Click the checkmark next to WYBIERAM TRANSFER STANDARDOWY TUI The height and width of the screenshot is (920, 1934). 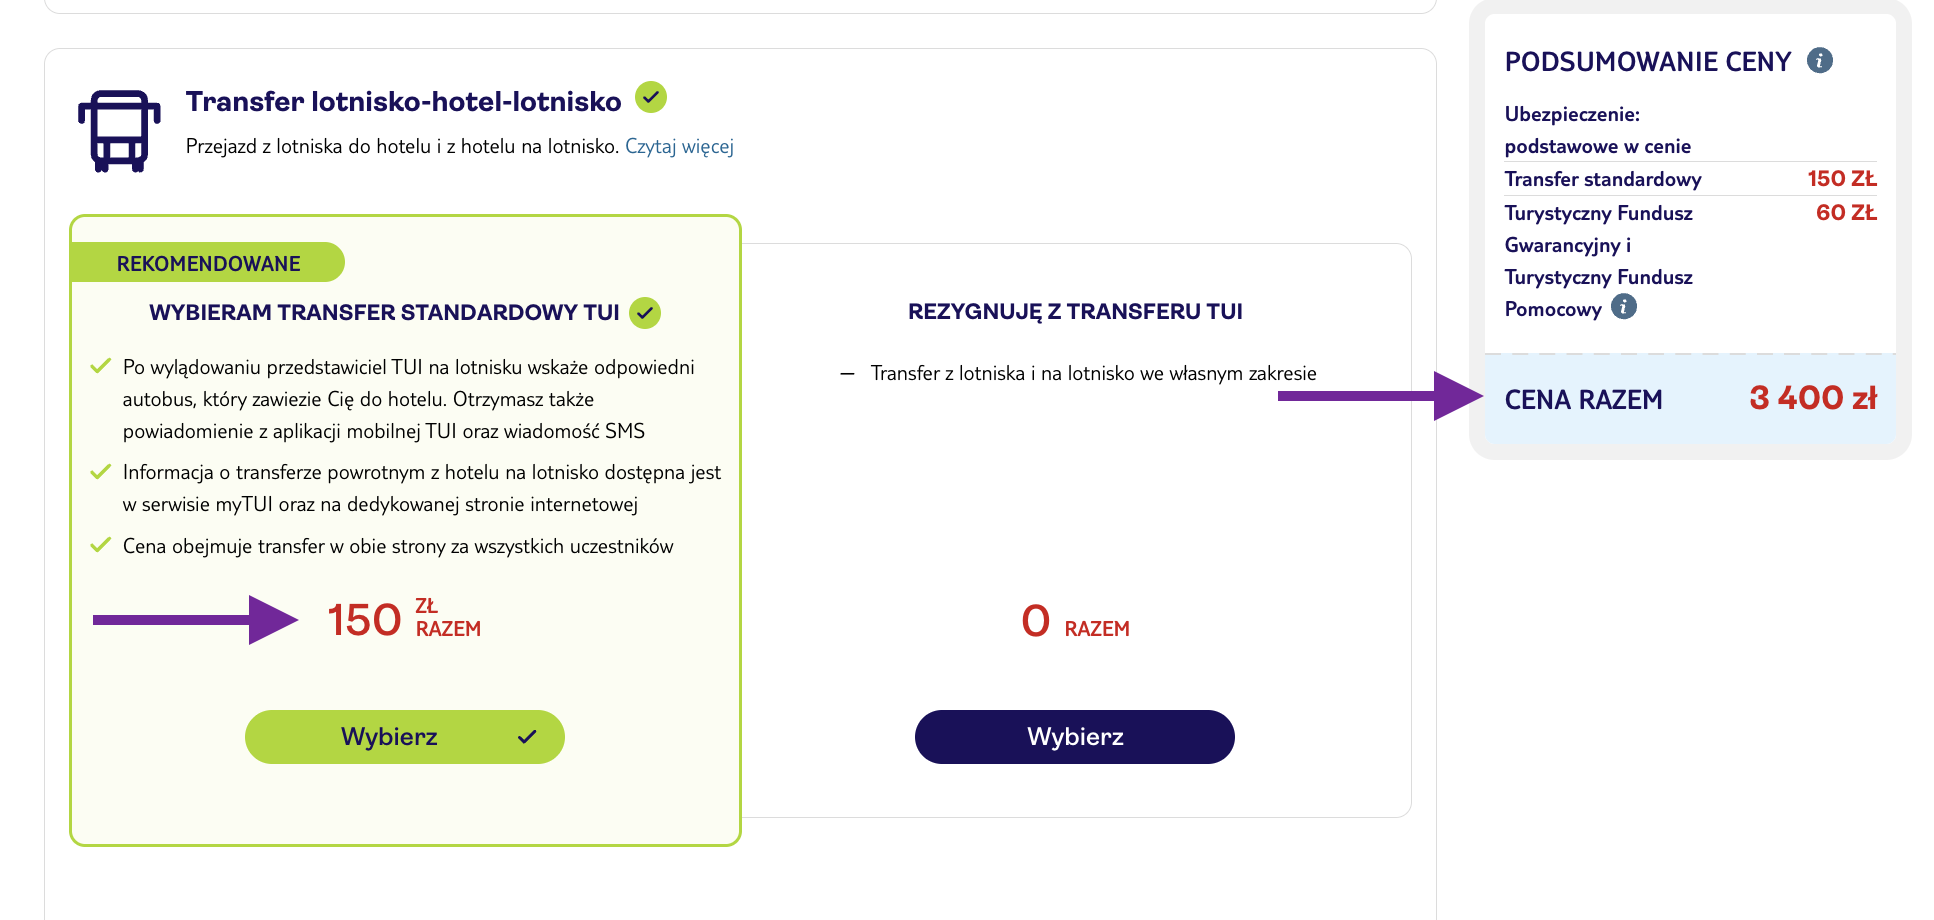[x=645, y=312]
